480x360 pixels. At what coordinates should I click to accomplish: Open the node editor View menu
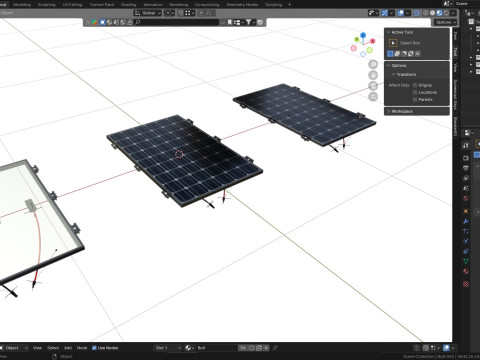[37, 348]
